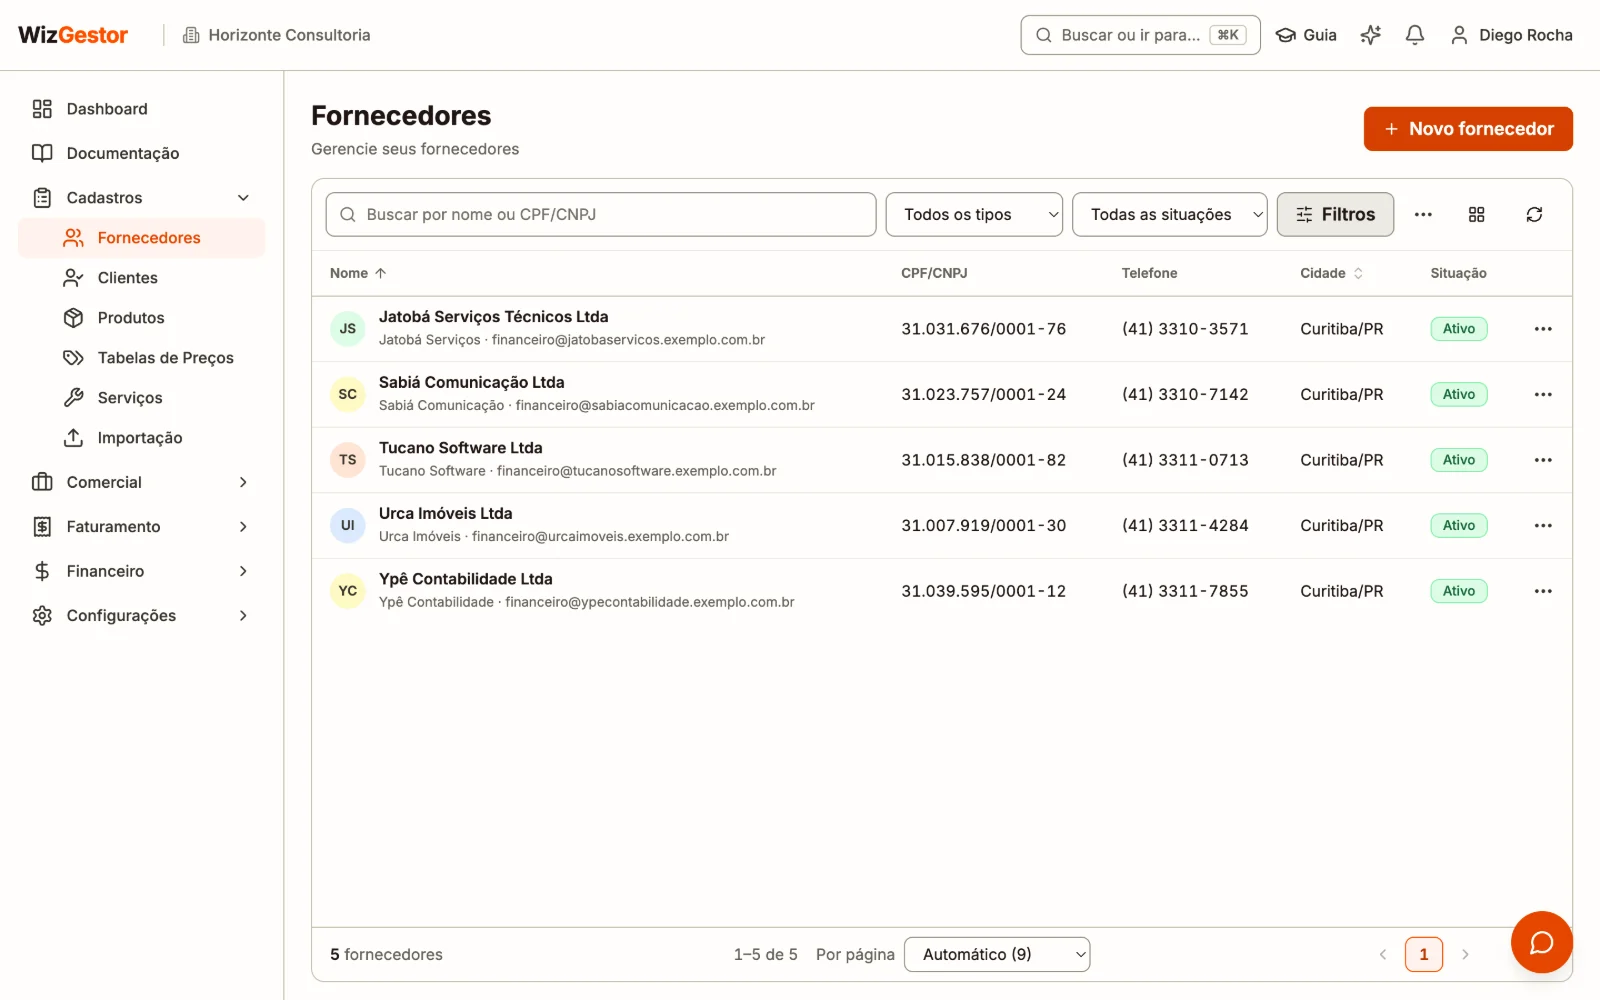The width and height of the screenshot is (1600, 1000).
Task: Click the JS avatar of Jatobá
Action: click(347, 328)
